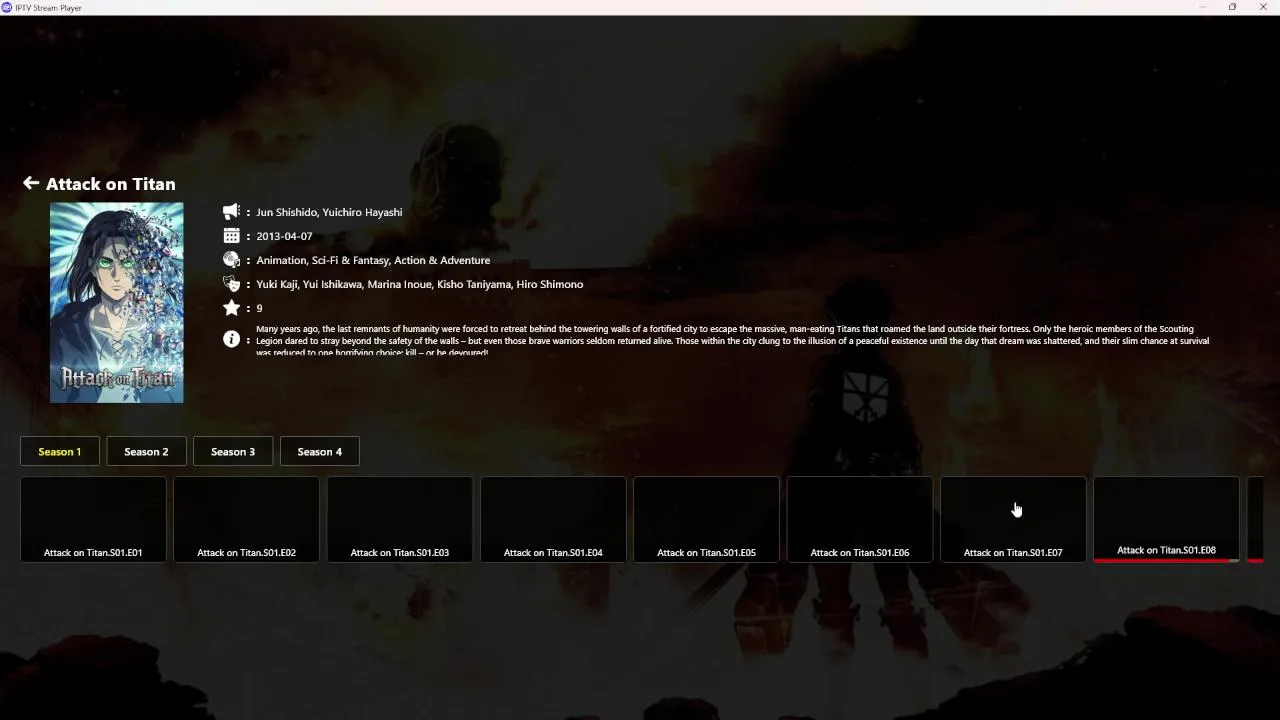Play episode Attack on Titan.S01.E01
This screenshot has height=720, width=1280.
(x=93, y=519)
